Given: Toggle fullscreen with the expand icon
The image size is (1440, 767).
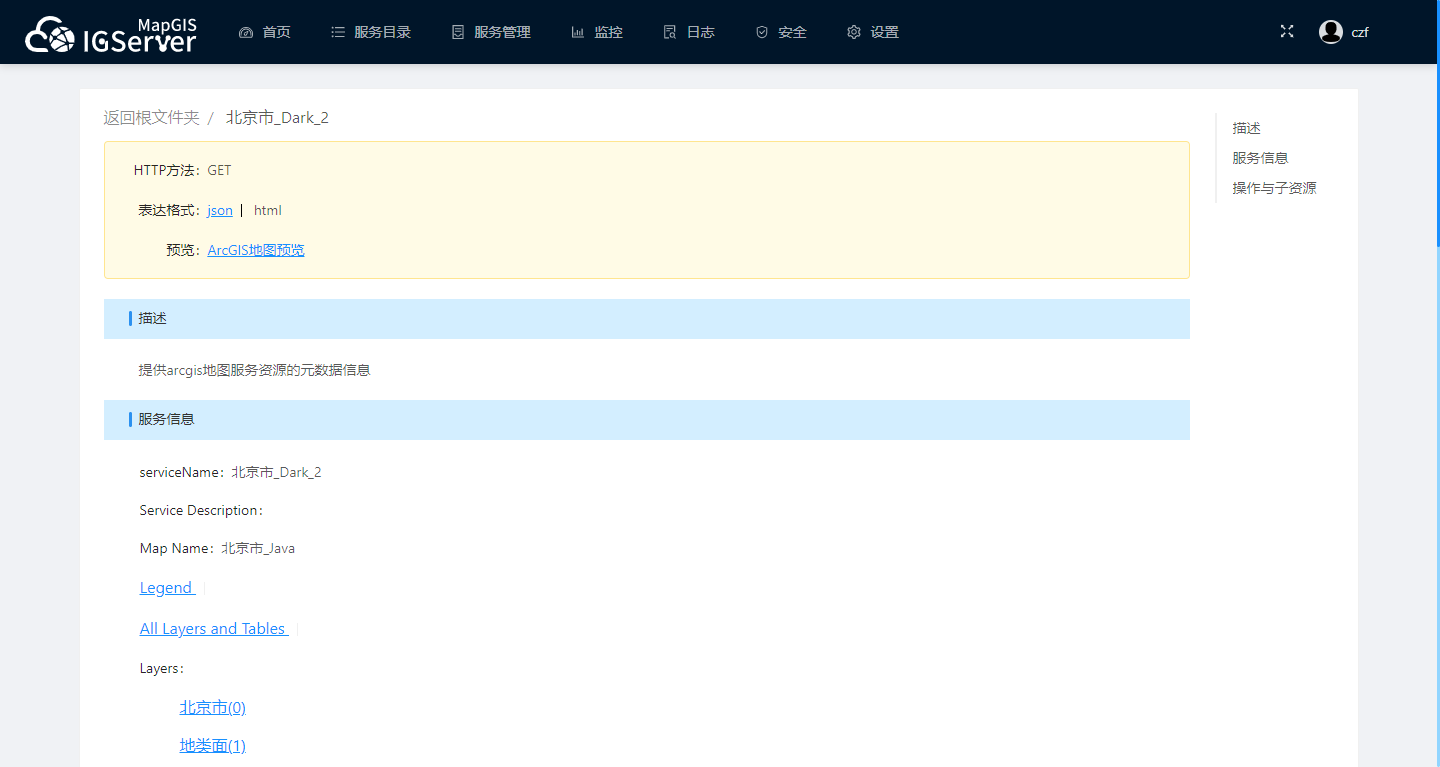Looking at the screenshot, I should click(1287, 32).
